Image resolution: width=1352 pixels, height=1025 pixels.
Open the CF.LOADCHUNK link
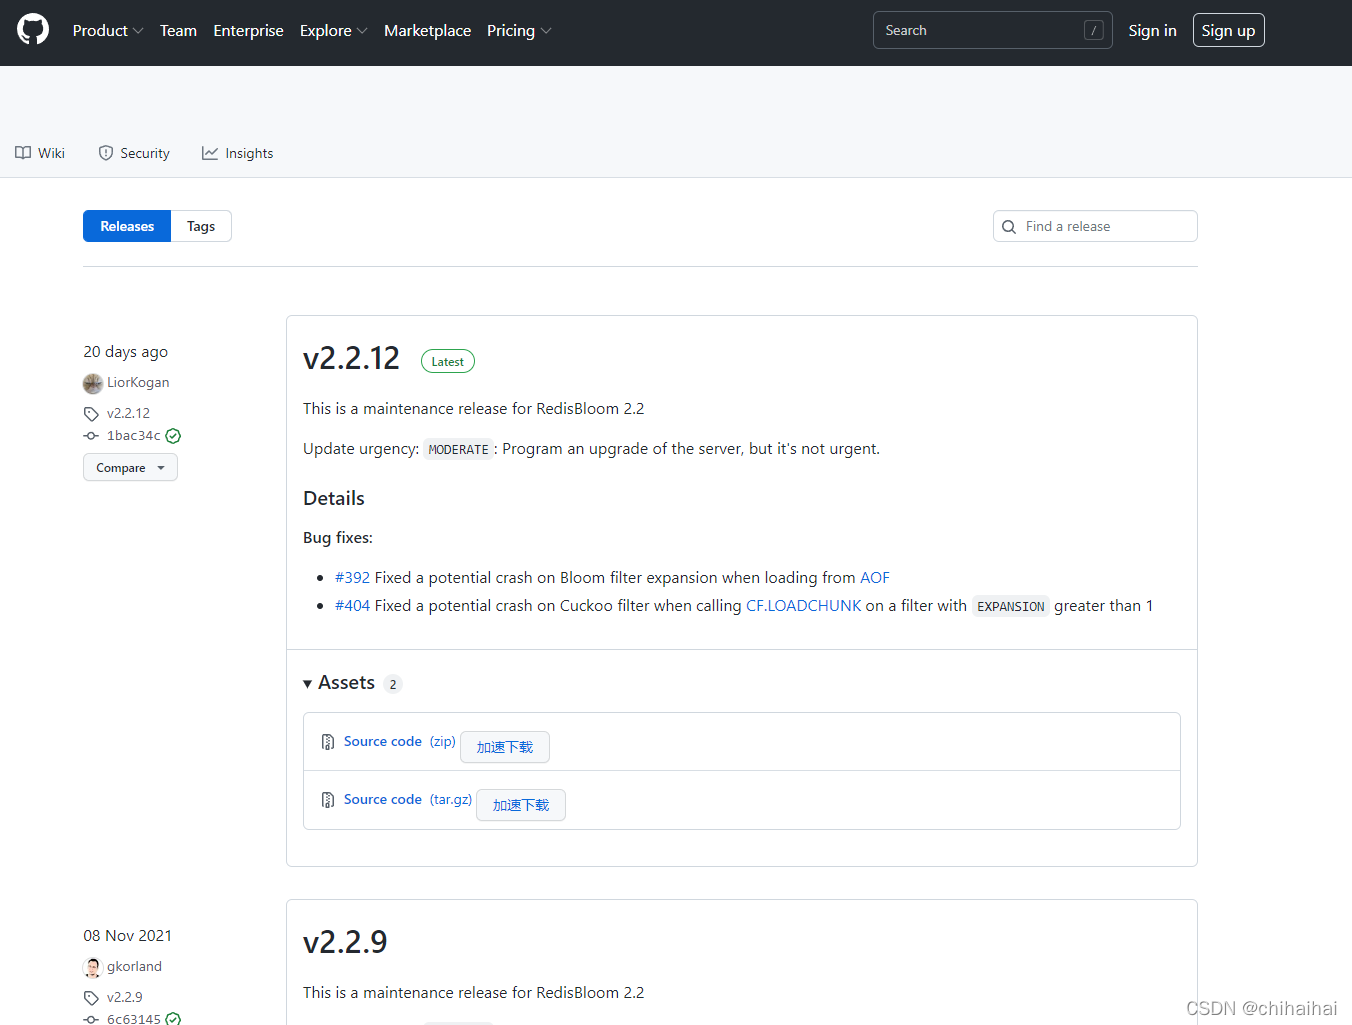click(803, 606)
